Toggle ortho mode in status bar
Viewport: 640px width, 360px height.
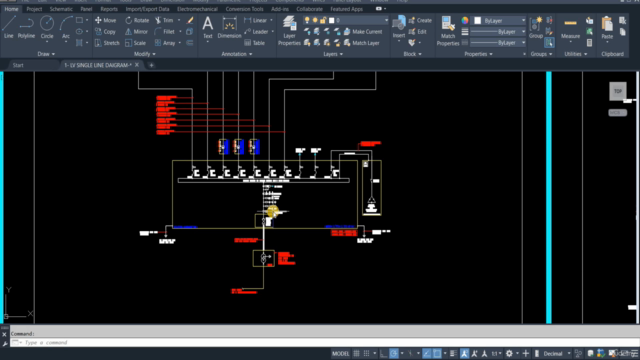tap(383, 353)
